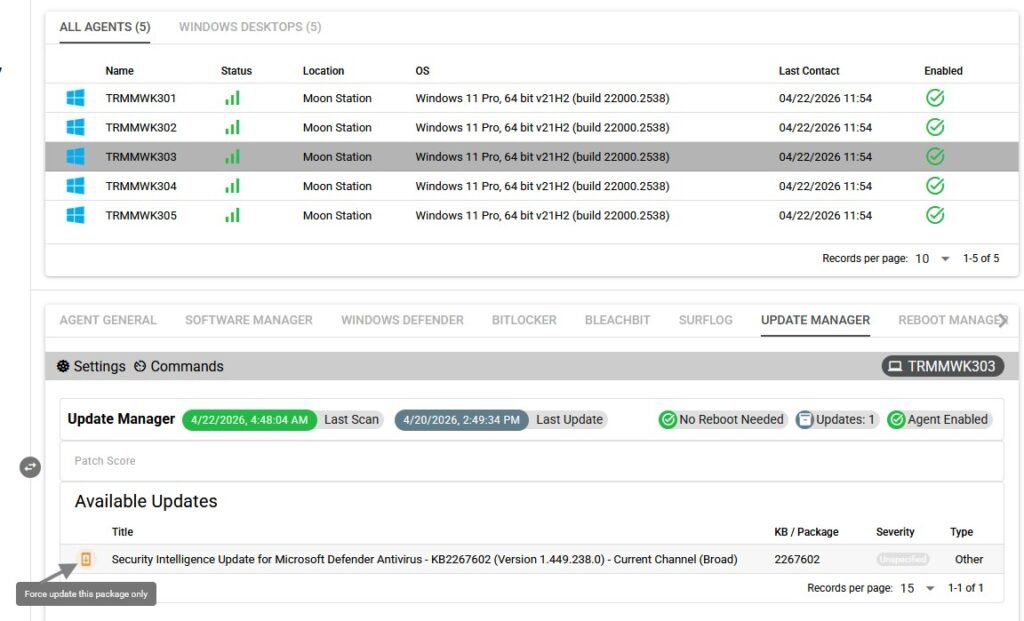The width and height of the screenshot is (1024, 621).
Task: Sort updates by Title column
Action: [122, 532]
